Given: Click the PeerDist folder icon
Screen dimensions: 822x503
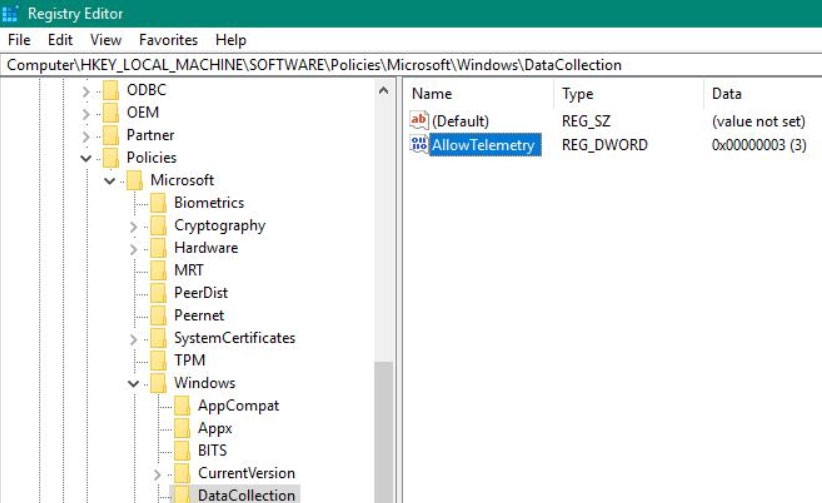Looking at the screenshot, I should [x=158, y=293].
